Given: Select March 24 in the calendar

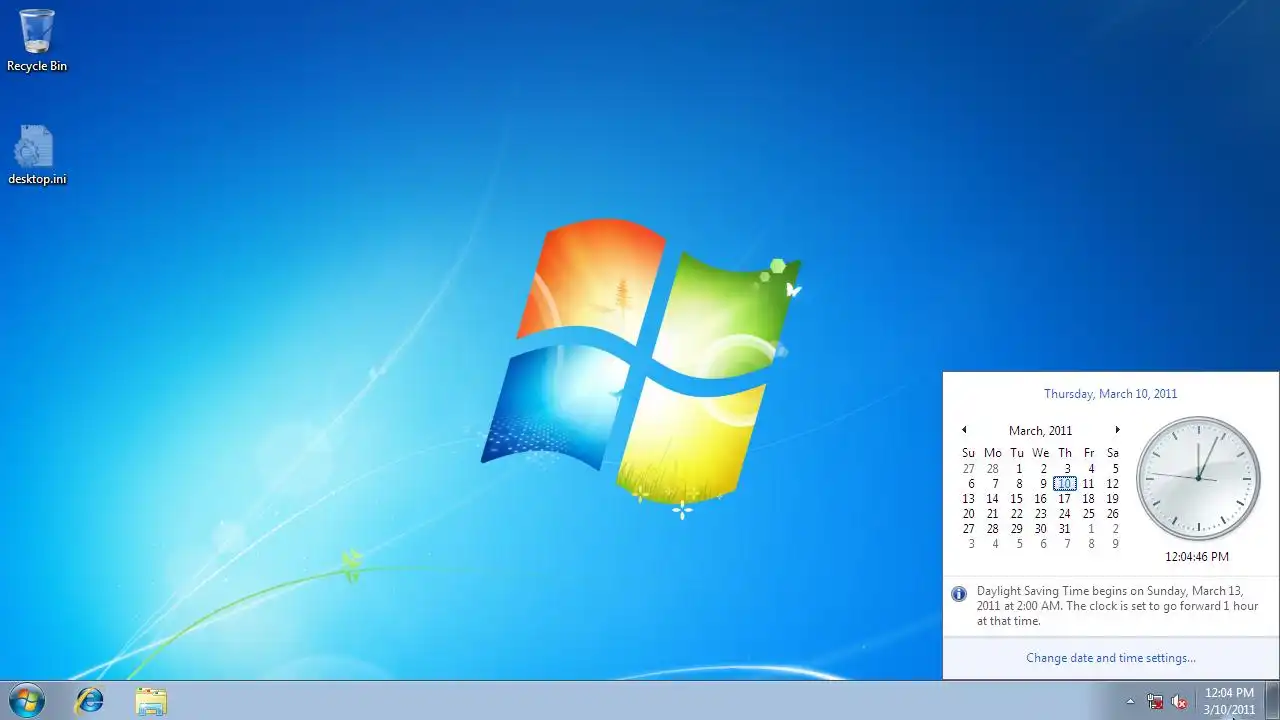Looking at the screenshot, I should [x=1064, y=514].
